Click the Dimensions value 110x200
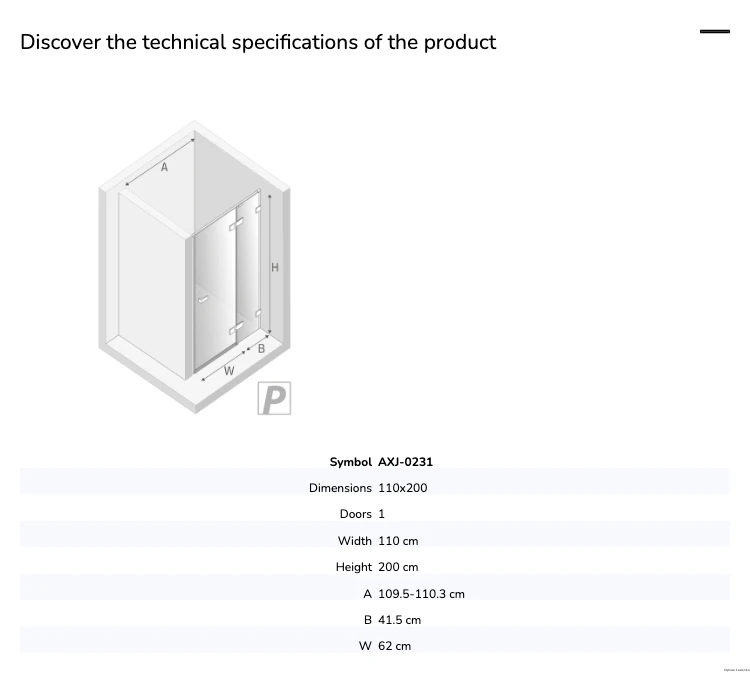This screenshot has height=673, width=750. 402,488
